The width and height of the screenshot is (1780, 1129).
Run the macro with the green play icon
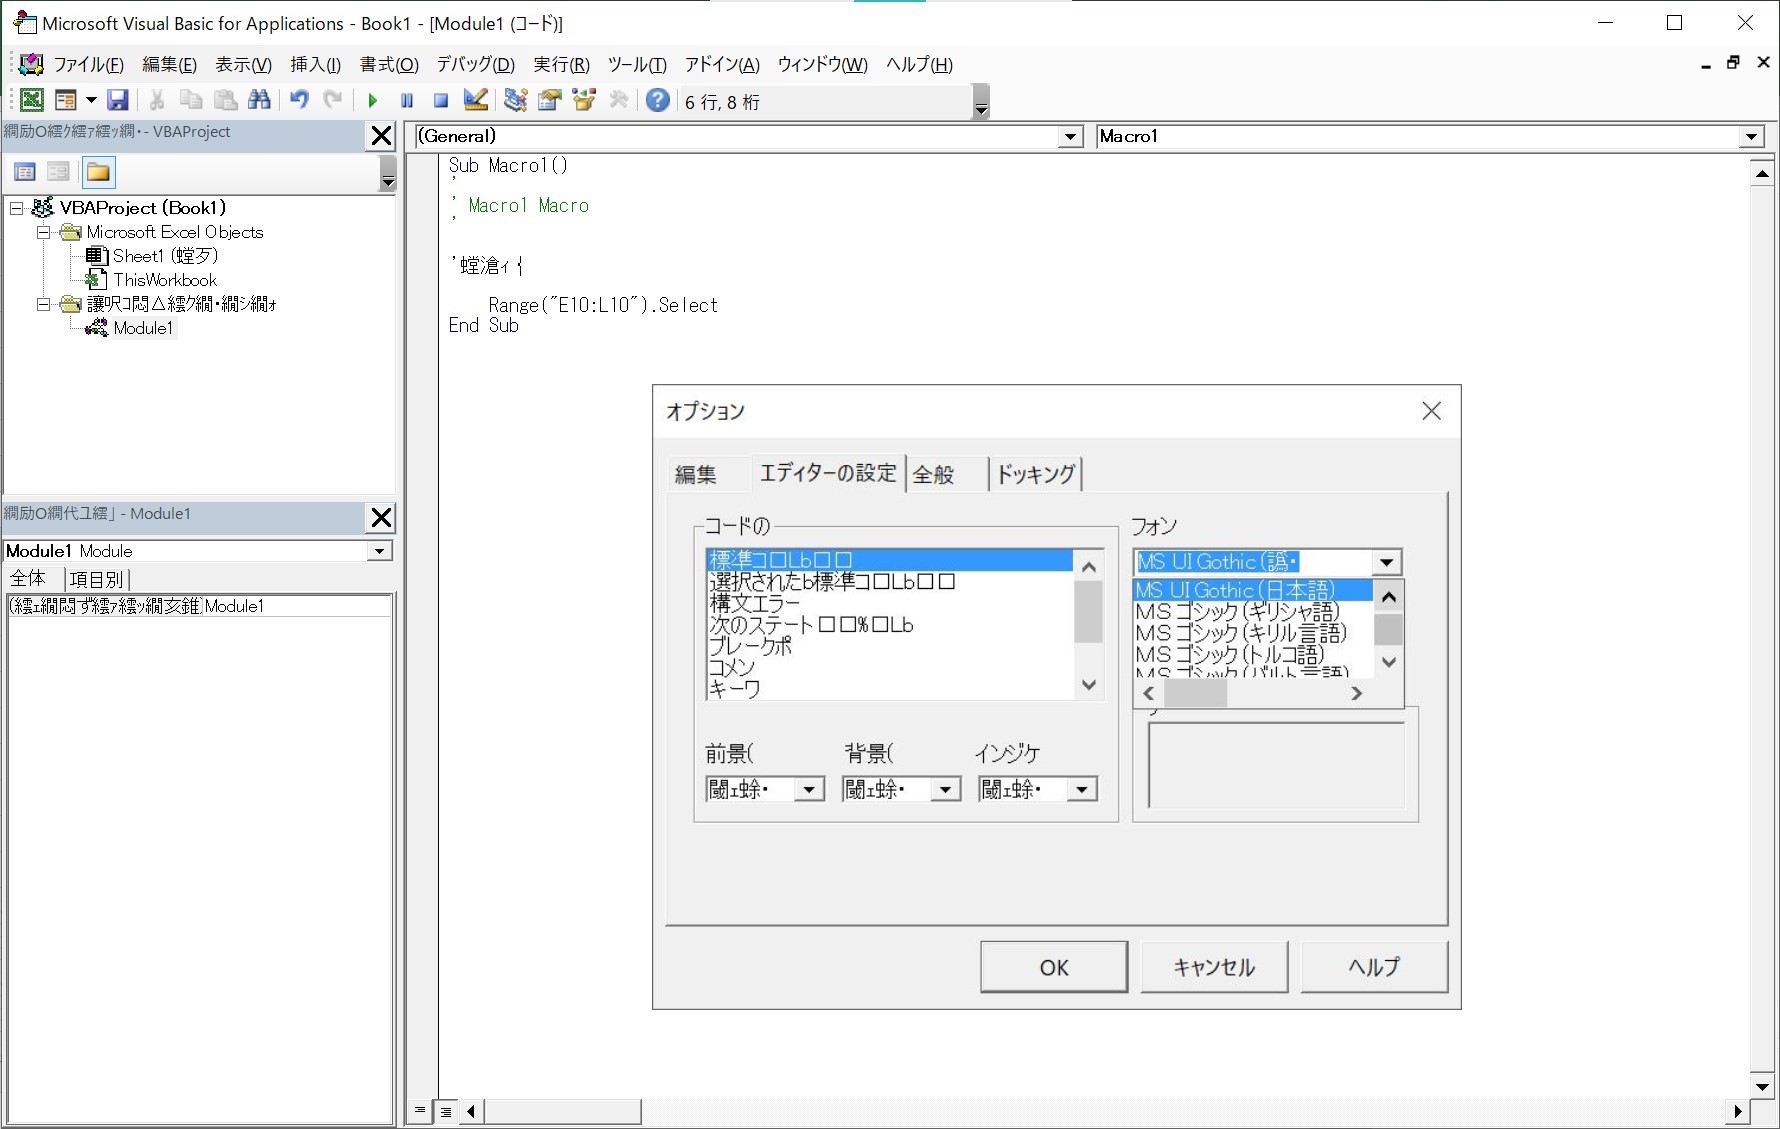[x=373, y=100]
